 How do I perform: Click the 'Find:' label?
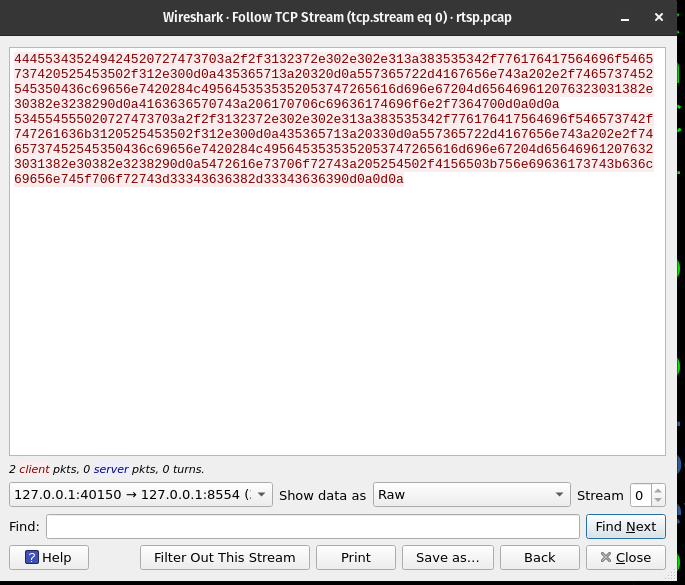click(x=24, y=527)
